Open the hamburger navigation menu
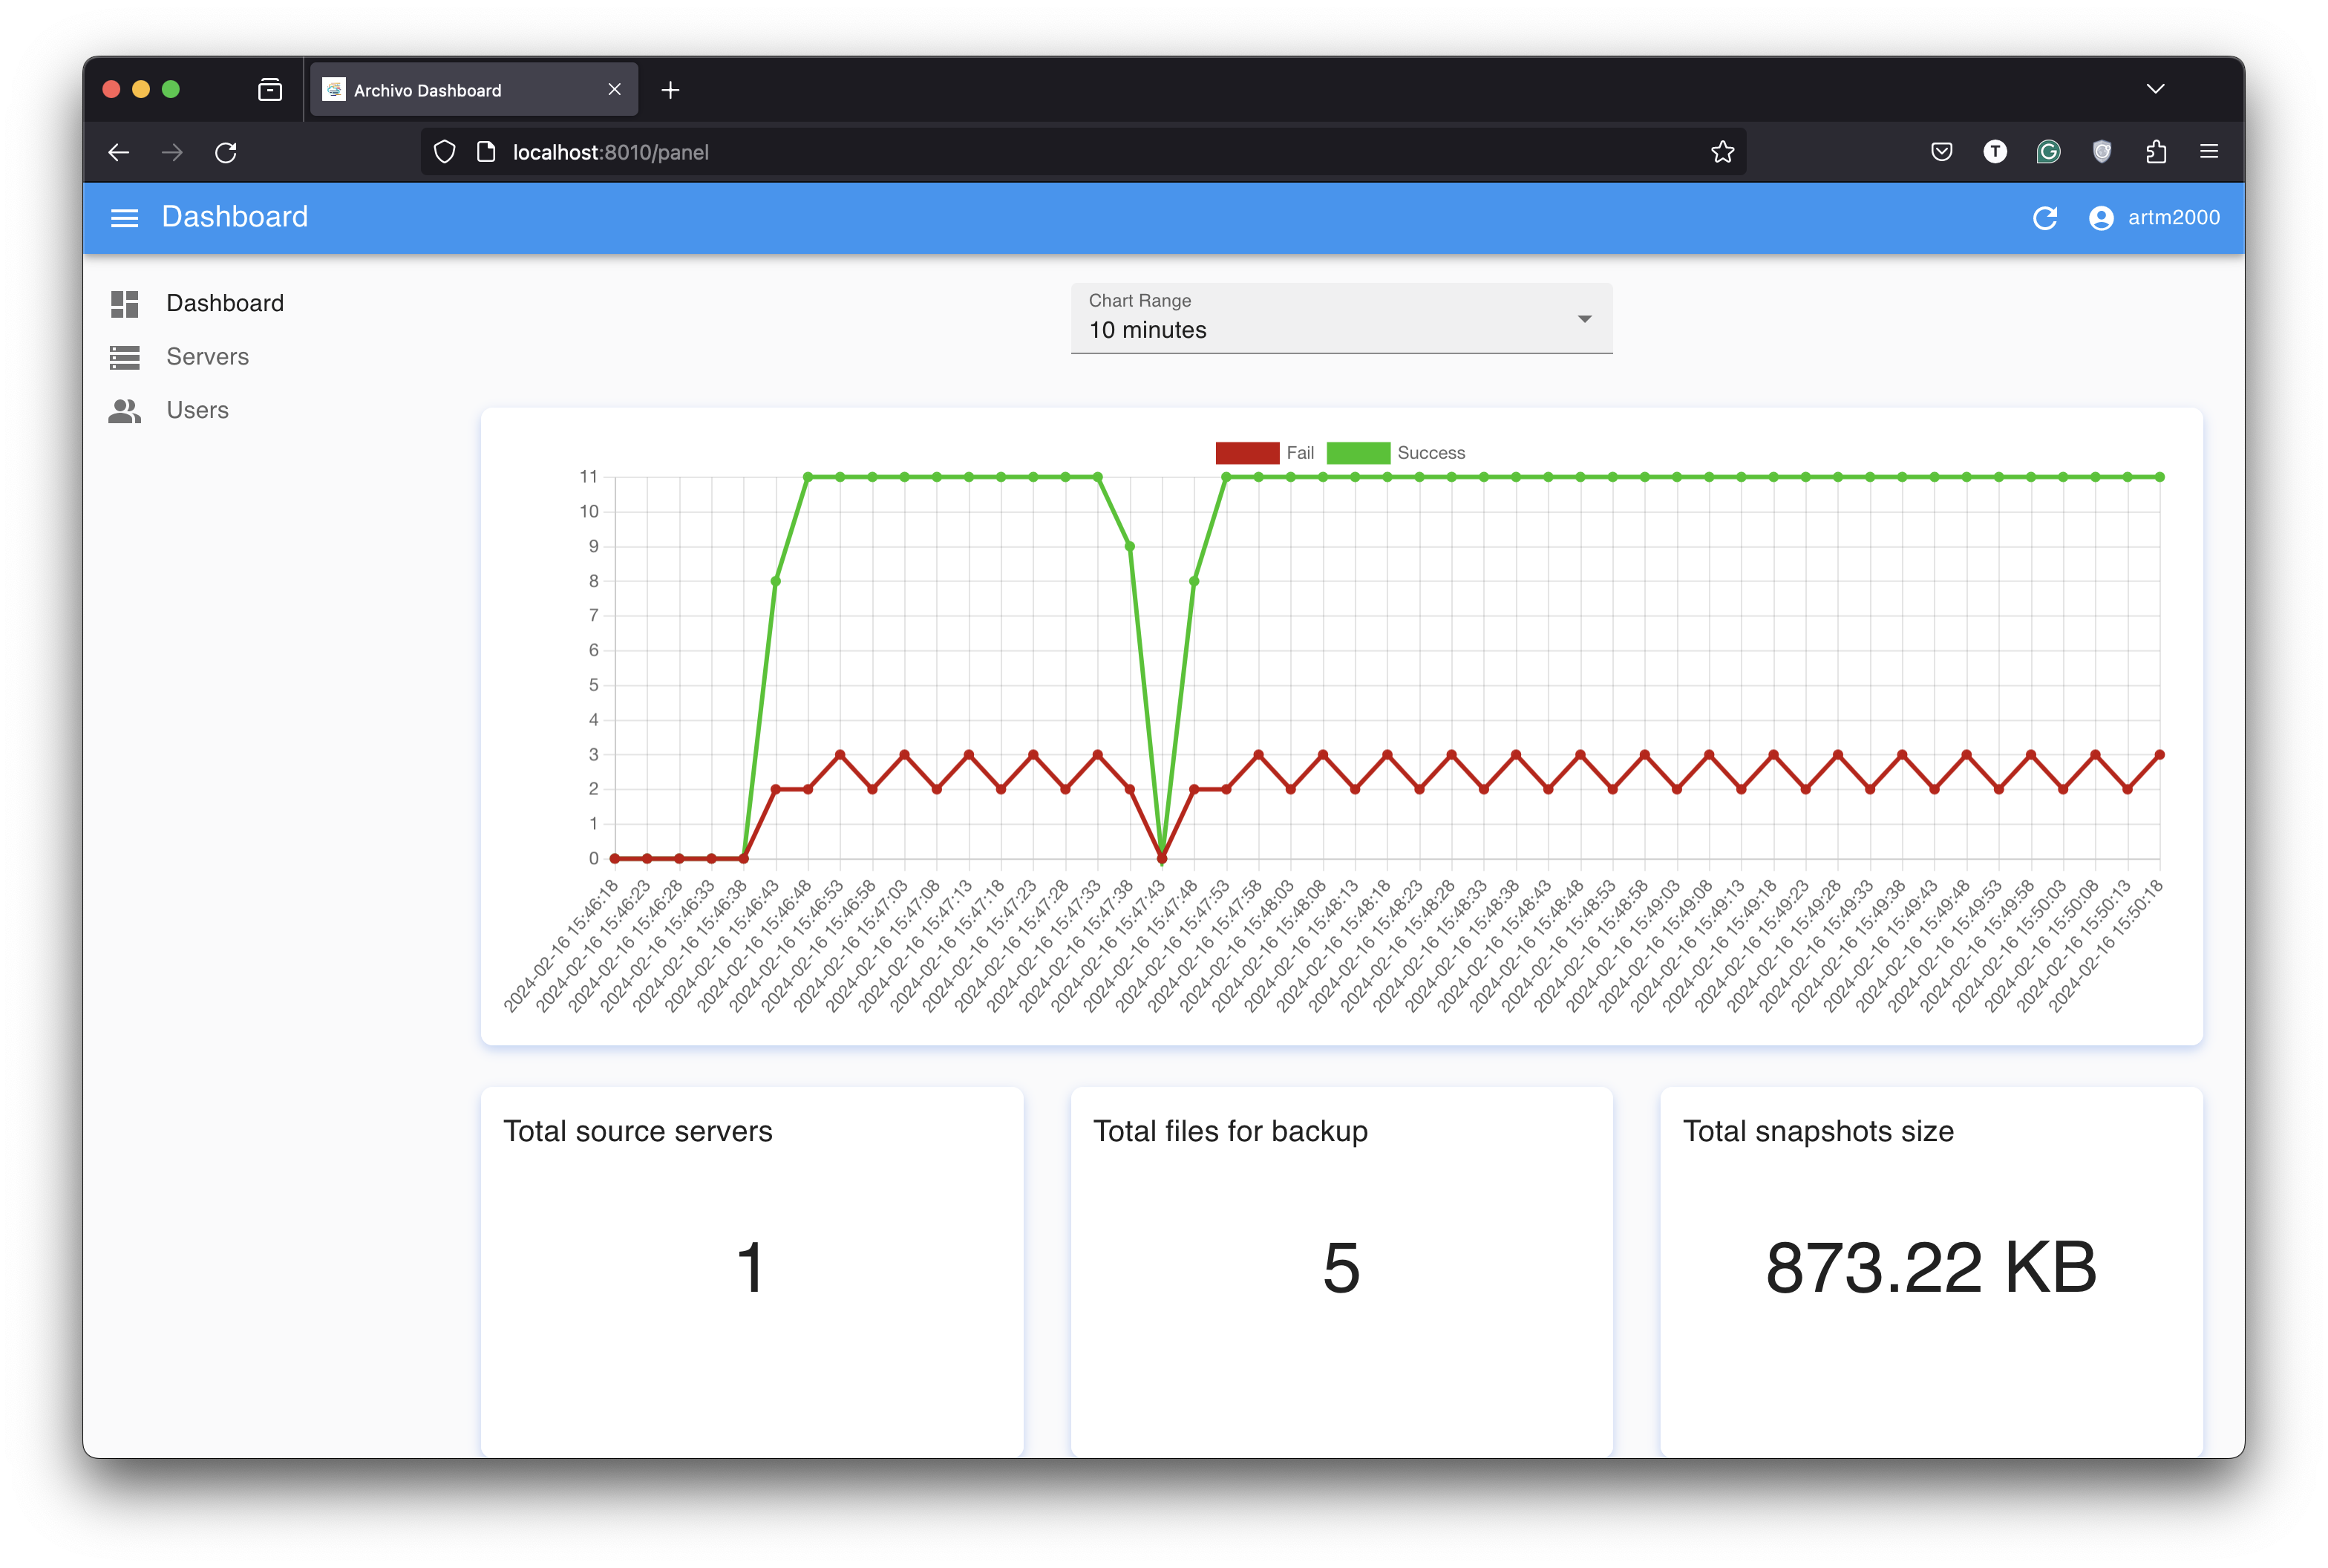Image resolution: width=2328 pixels, height=1568 pixels. (x=124, y=217)
